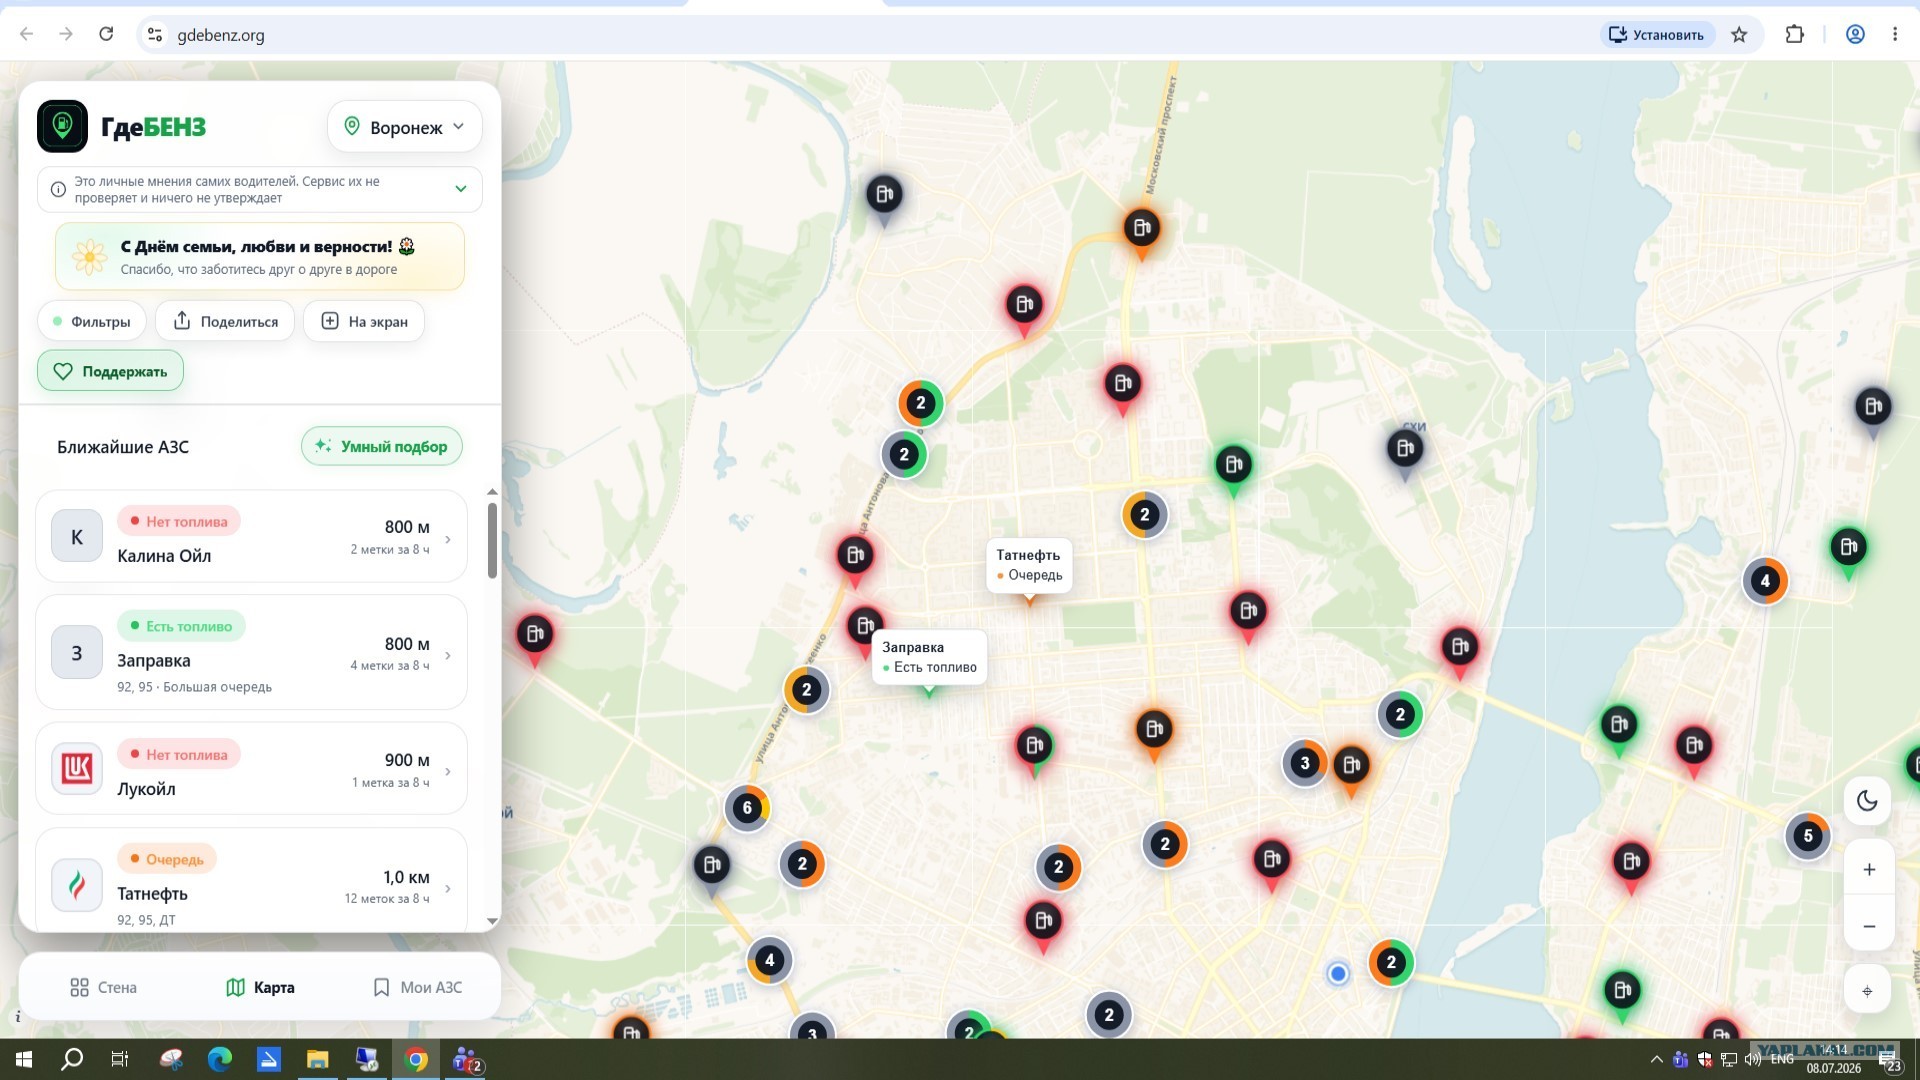Switch to the Мои АЗС tab

coord(417,987)
